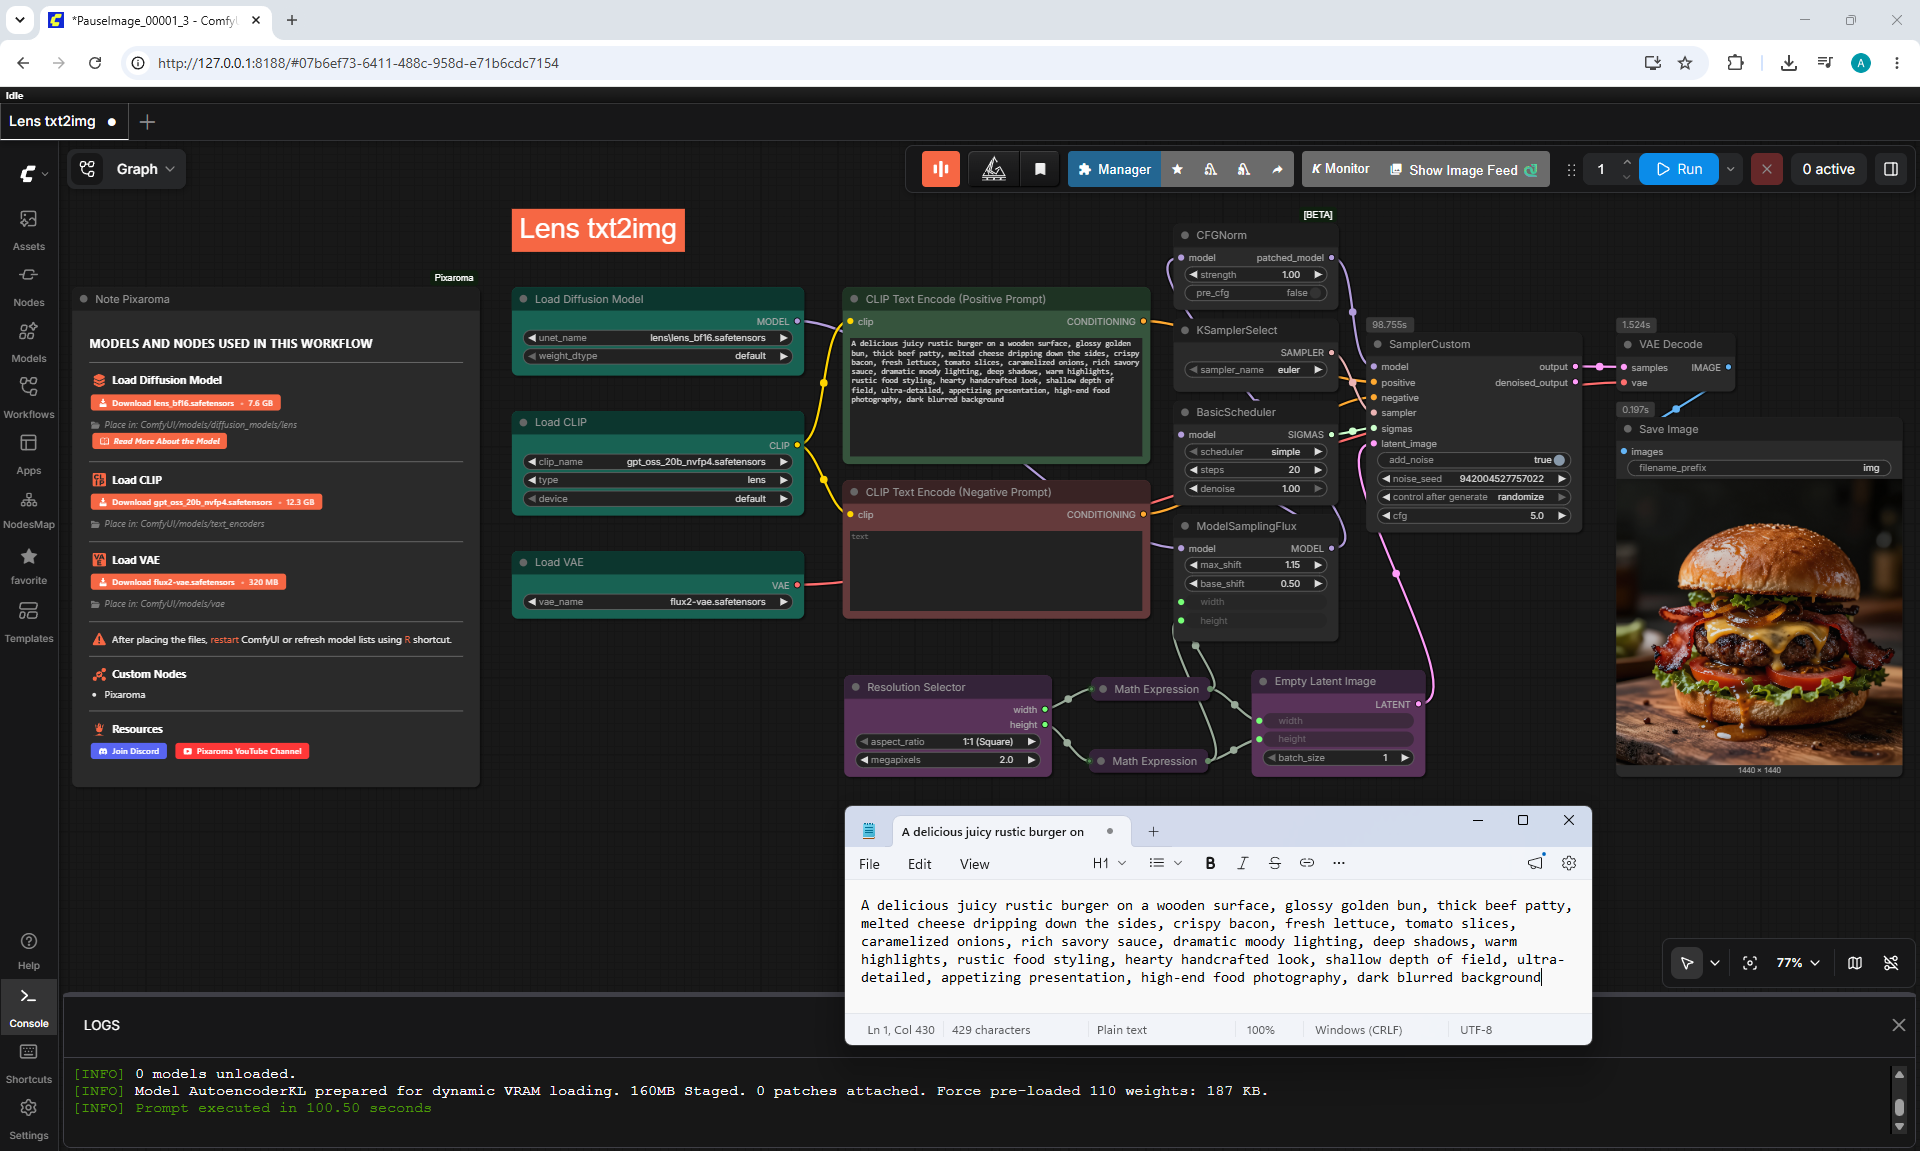Image resolution: width=1920 pixels, height=1151 pixels.
Task: Click the orange audio bars icon in toolbar
Action: [x=941, y=169]
